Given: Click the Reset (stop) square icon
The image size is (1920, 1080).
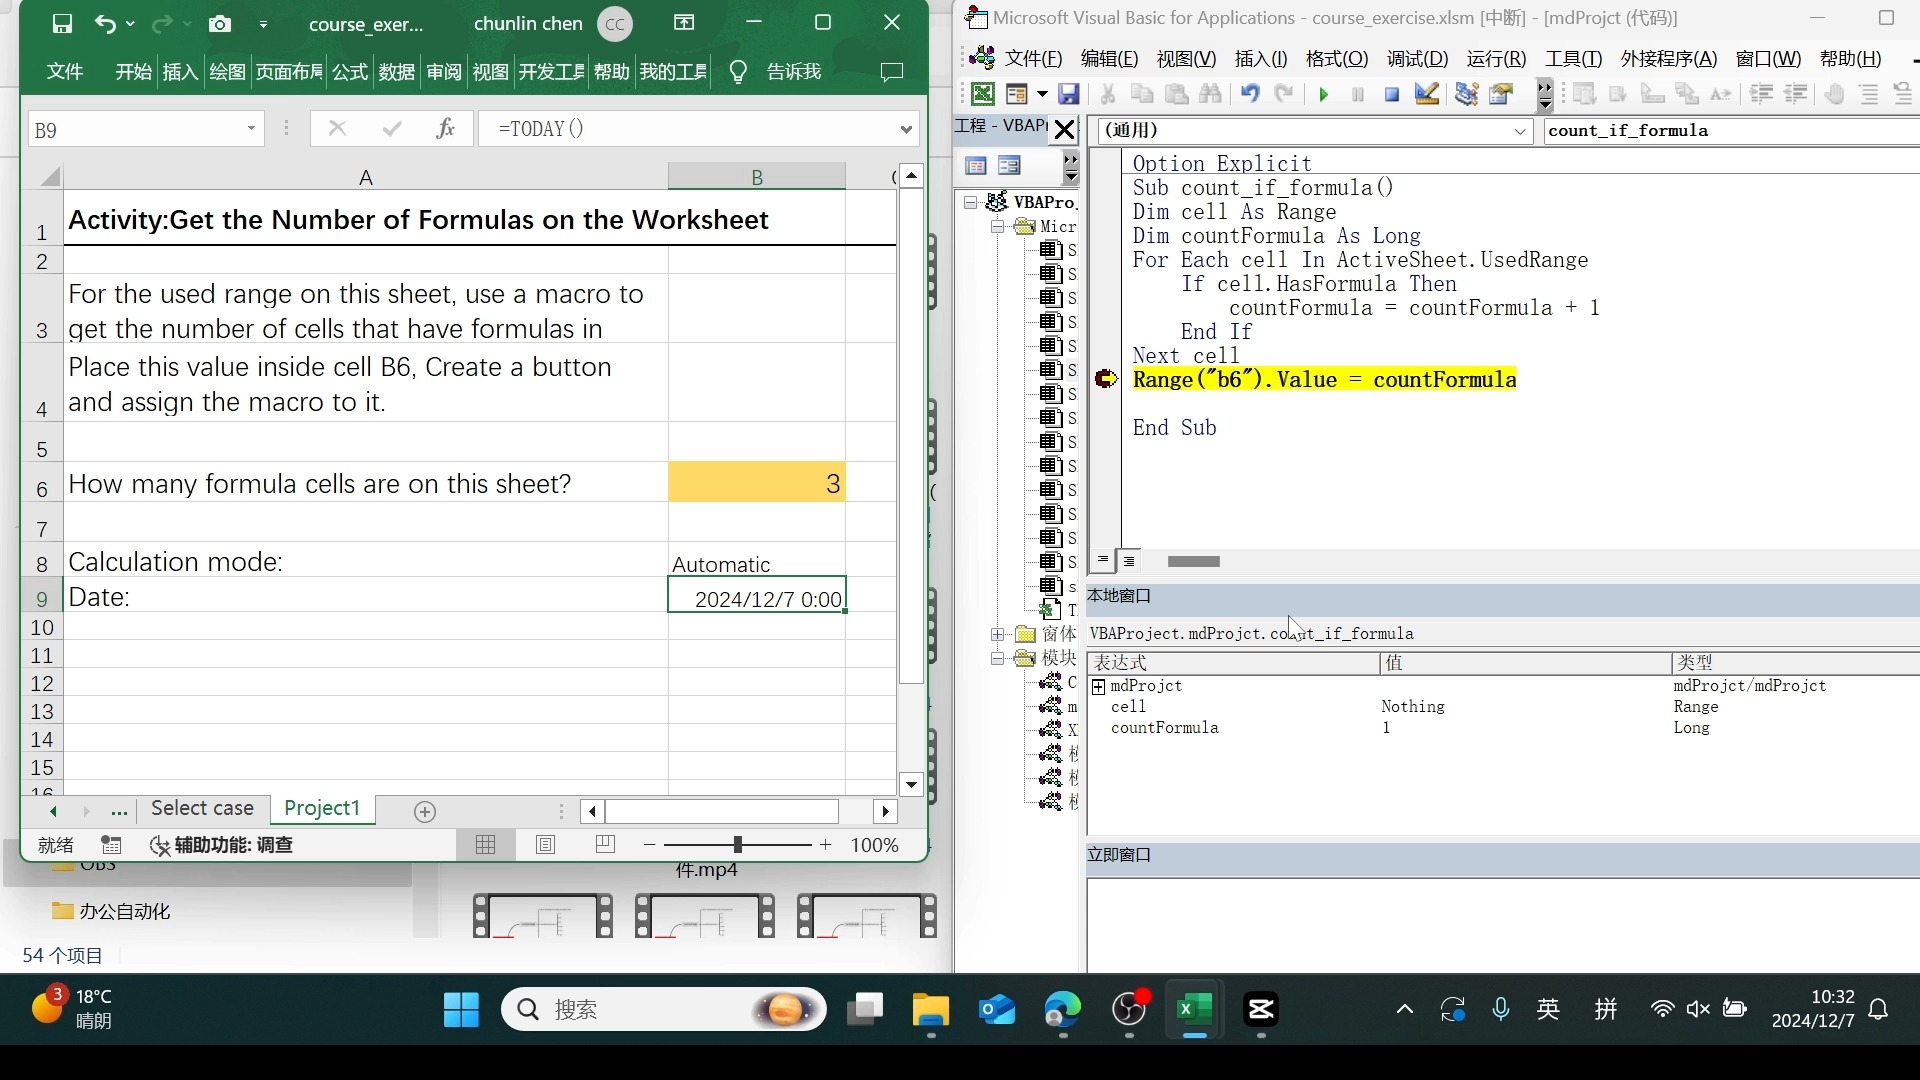Looking at the screenshot, I should tap(1391, 94).
